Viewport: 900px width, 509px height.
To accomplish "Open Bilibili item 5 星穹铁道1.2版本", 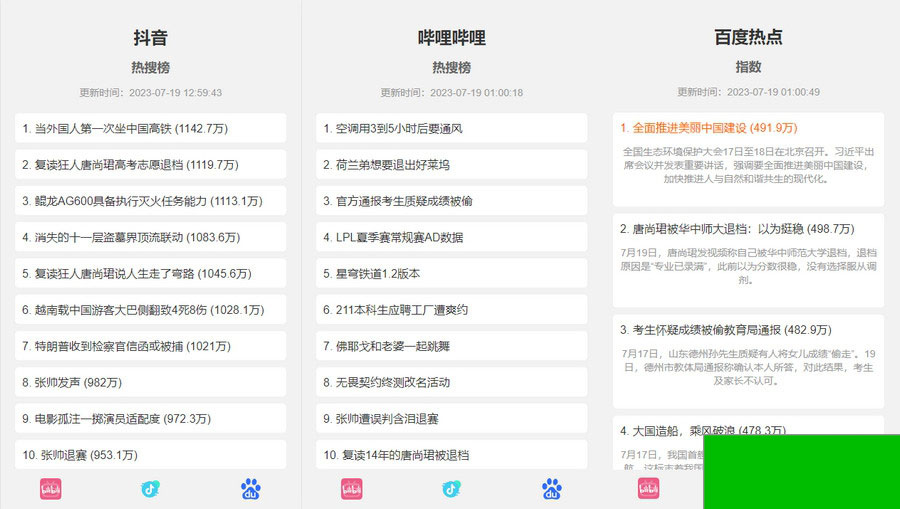I will click(x=450, y=273).
